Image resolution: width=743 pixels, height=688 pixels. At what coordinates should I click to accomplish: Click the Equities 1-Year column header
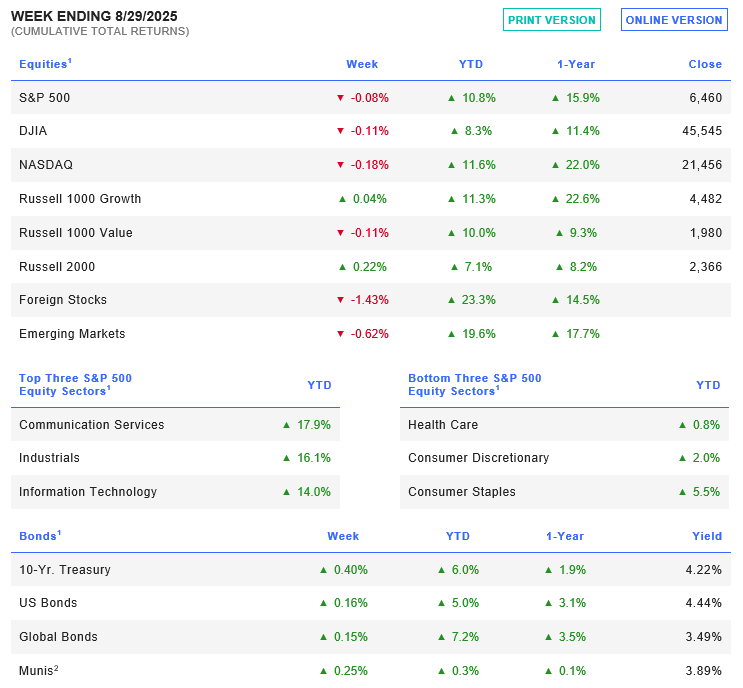pyautogui.click(x=576, y=64)
